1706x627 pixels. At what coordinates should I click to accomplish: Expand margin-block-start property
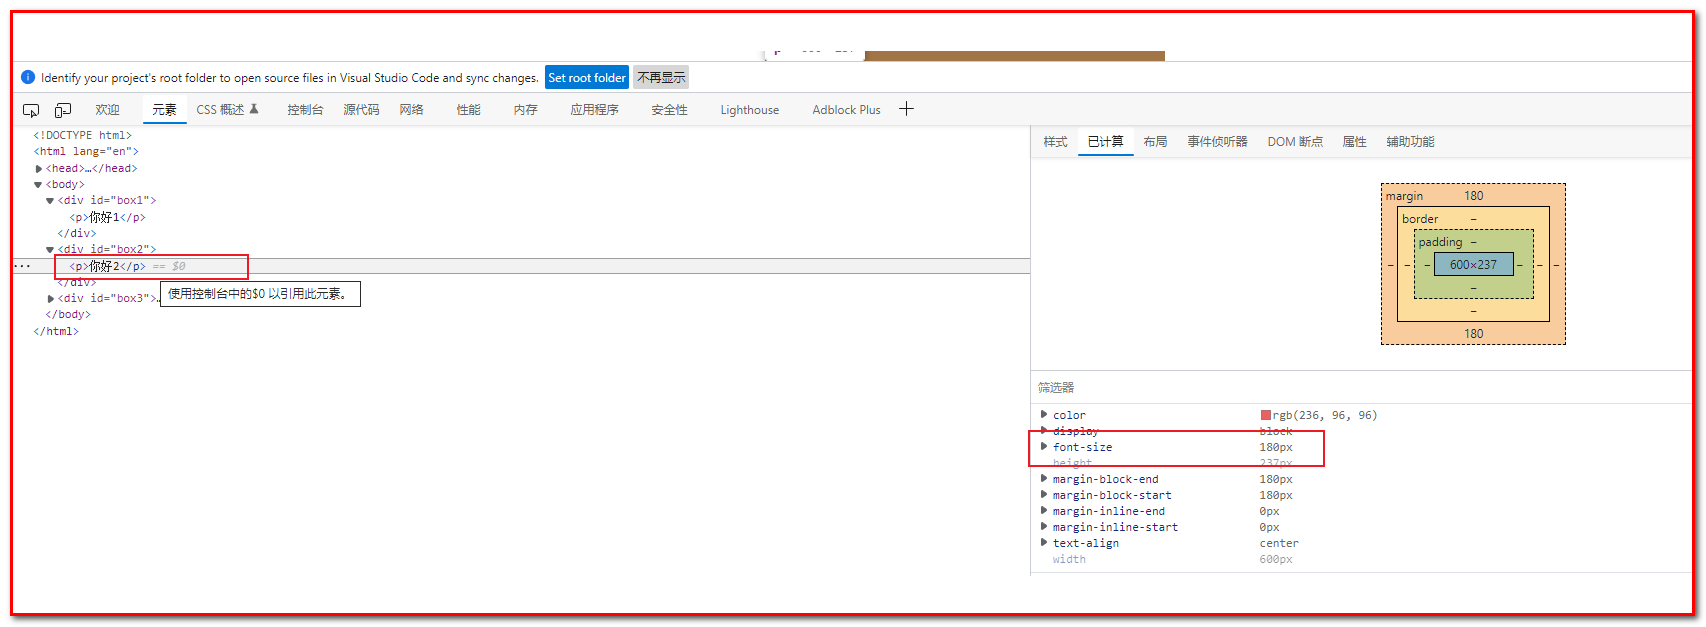(x=1044, y=494)
